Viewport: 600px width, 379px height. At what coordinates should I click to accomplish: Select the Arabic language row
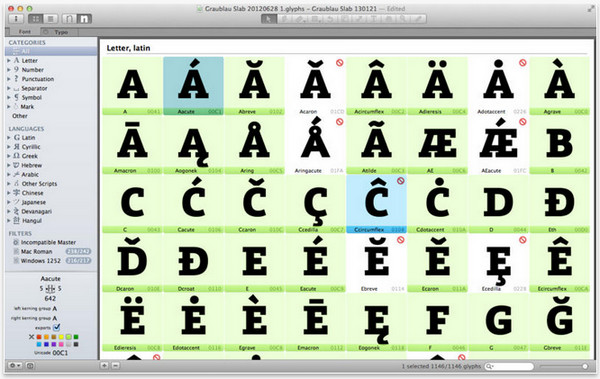51,174
